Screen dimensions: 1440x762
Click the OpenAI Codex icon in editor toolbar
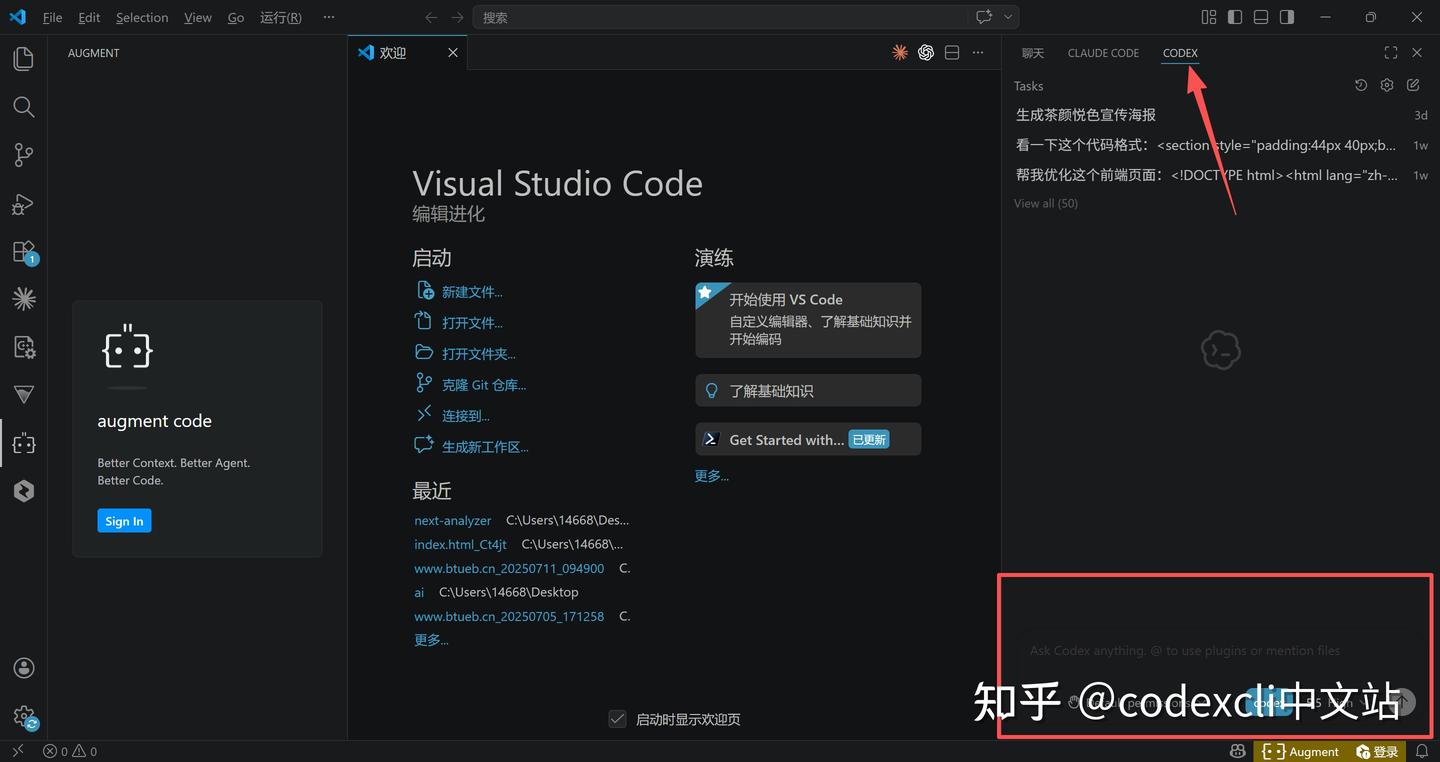pos(926,53)
